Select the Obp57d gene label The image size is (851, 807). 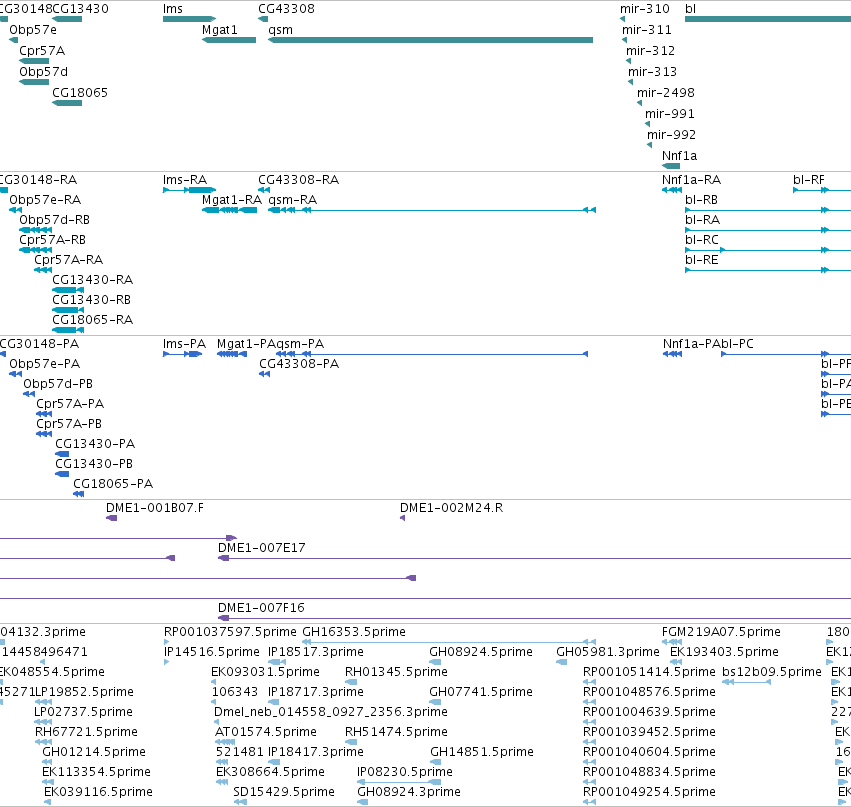[43, 72]
